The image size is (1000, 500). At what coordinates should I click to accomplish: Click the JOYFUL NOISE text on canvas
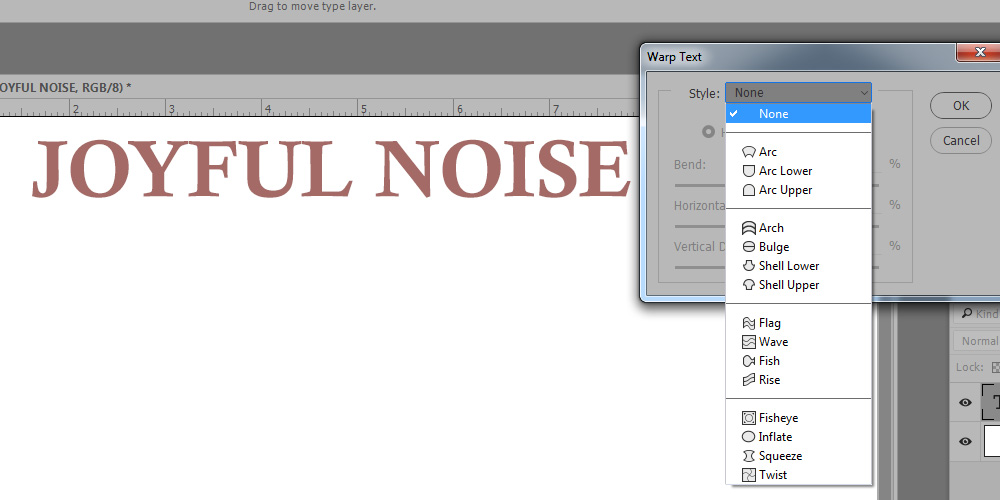(330, 168)
